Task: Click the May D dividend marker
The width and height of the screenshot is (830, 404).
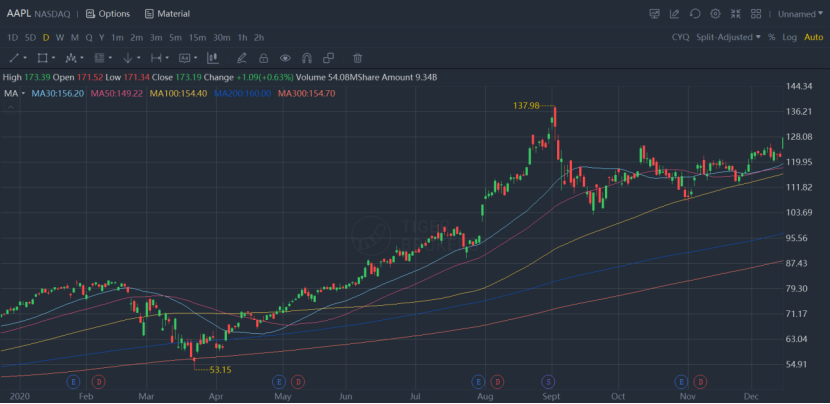Action: [298, 381]
